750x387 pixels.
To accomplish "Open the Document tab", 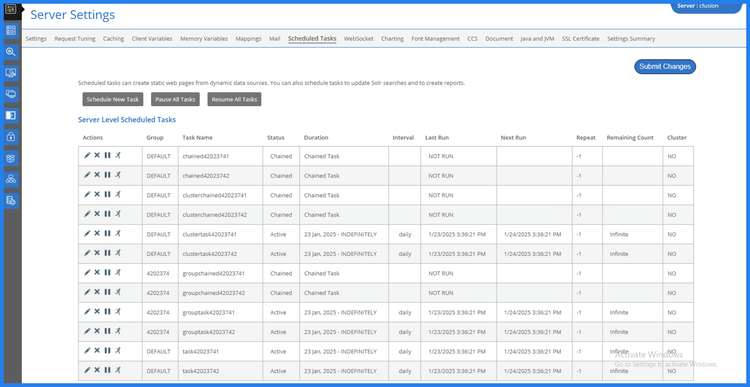I will point(499,39).
